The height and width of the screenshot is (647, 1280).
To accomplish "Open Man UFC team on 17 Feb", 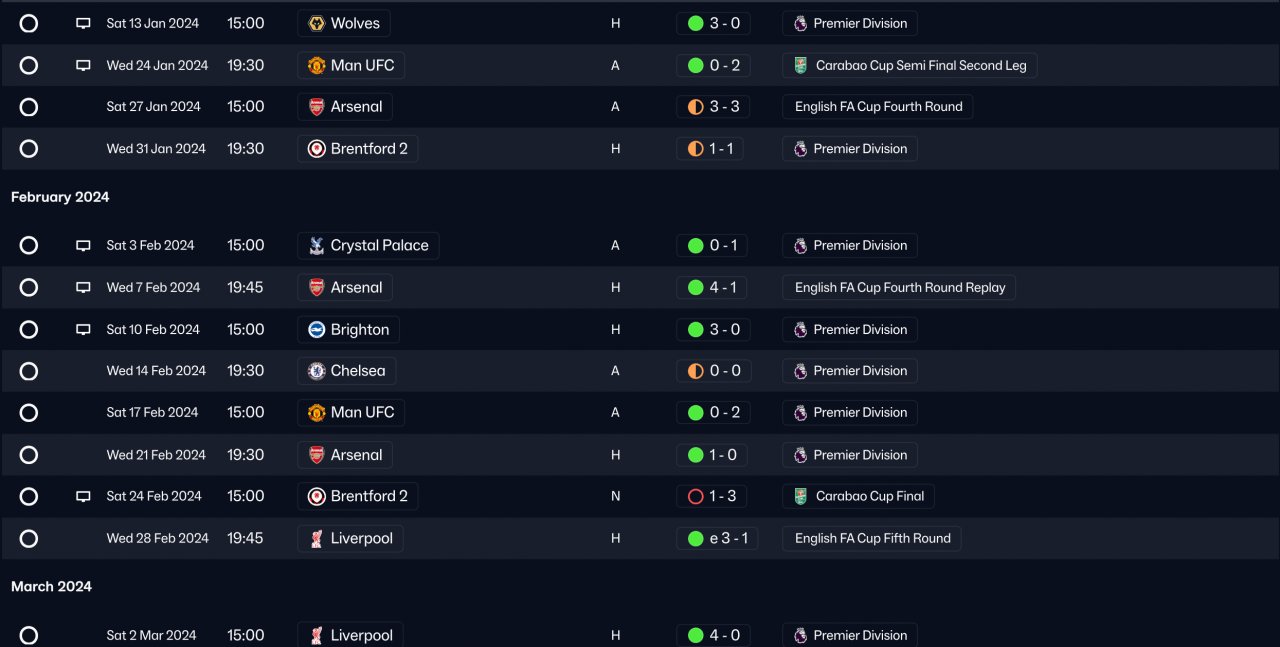I will tap(351, 412).
